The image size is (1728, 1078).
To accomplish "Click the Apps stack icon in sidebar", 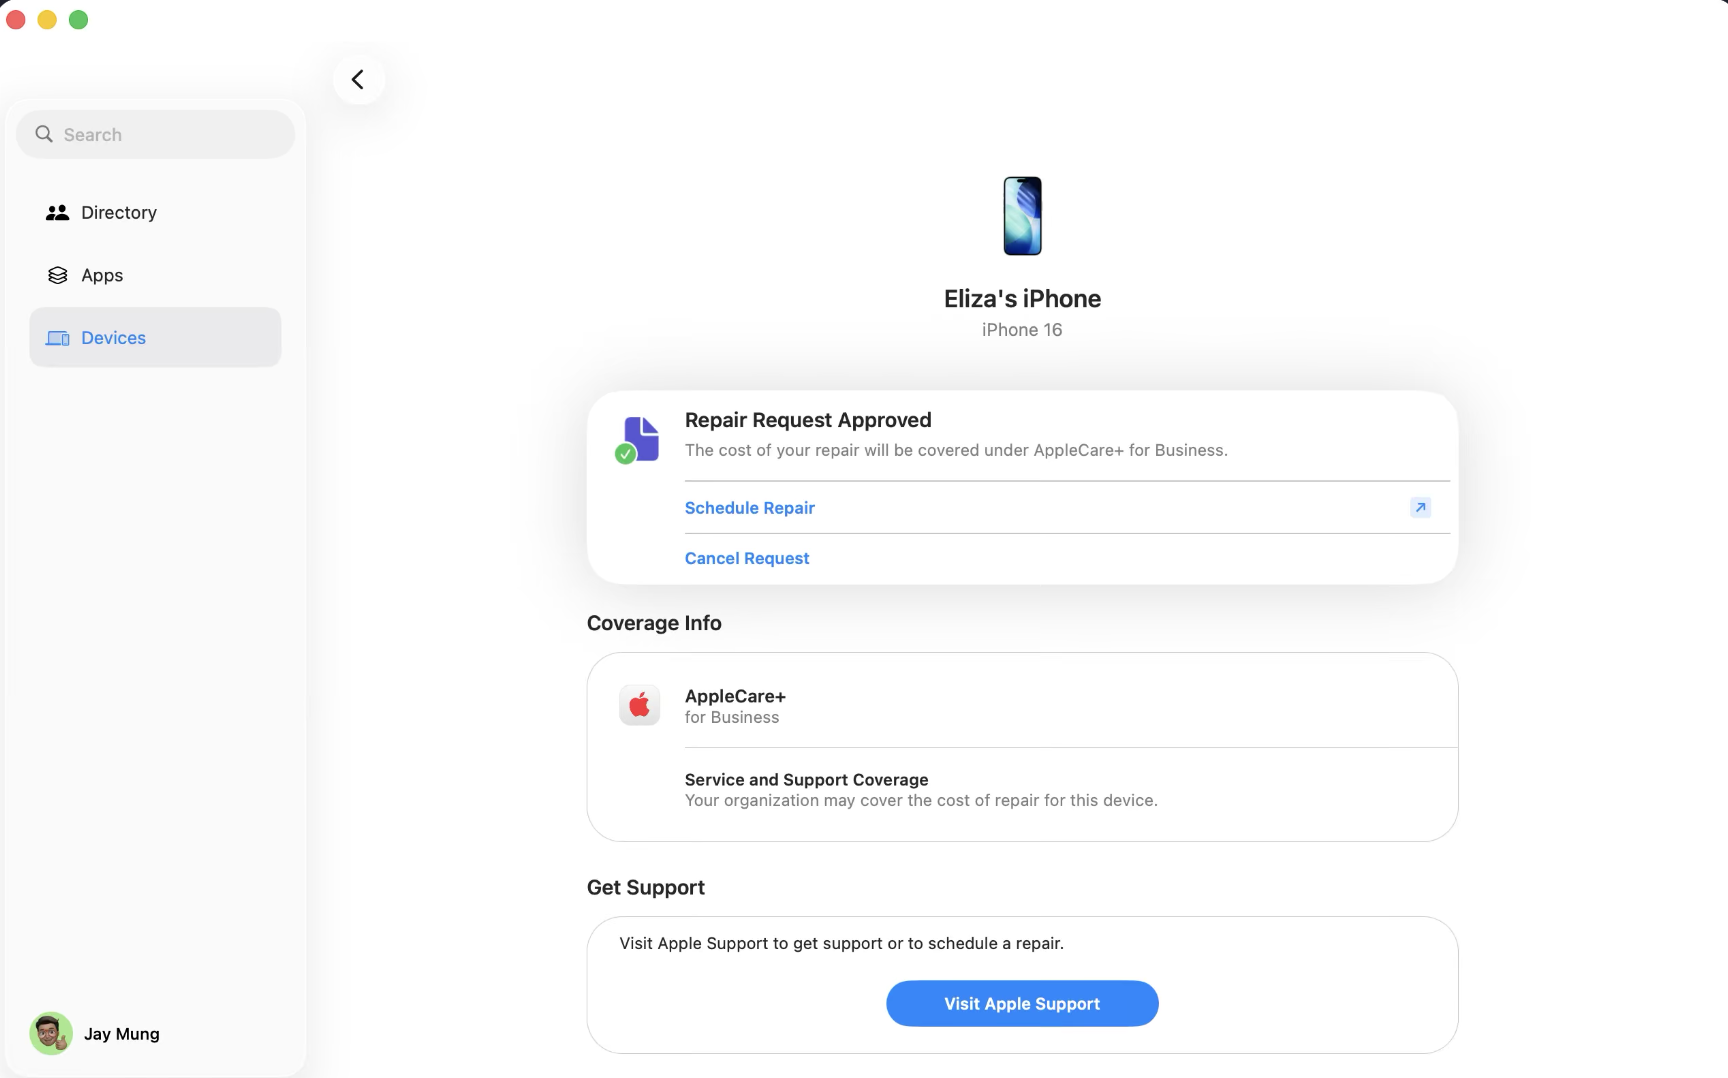I will pyautogui.click(x=58, y=275).
